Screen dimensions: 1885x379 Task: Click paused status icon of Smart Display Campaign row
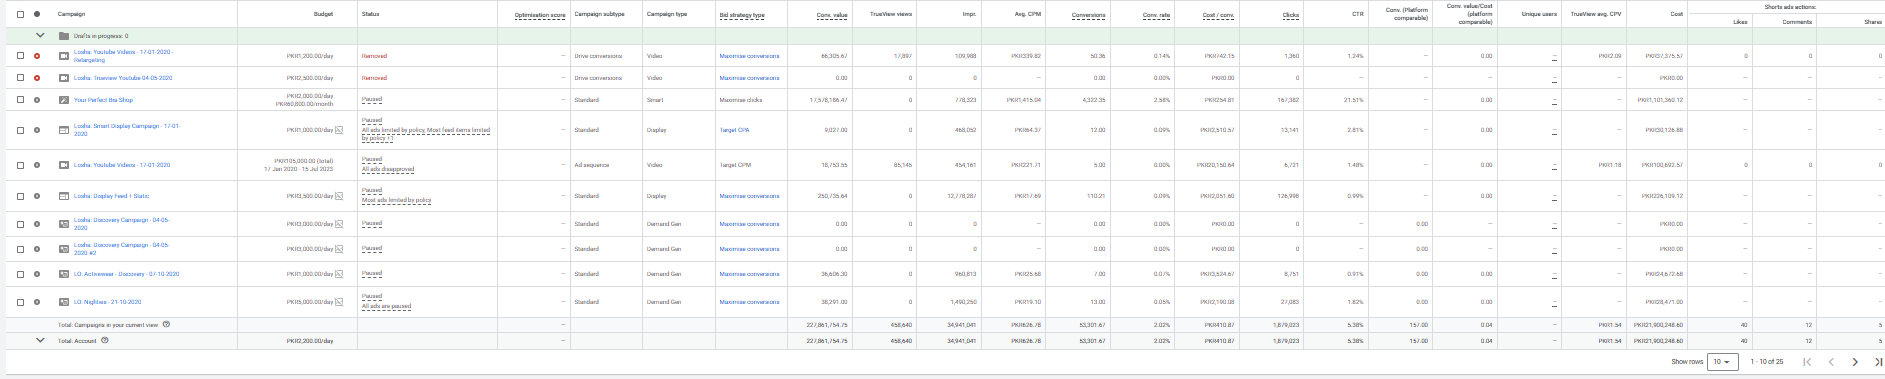tap(37, 130)
